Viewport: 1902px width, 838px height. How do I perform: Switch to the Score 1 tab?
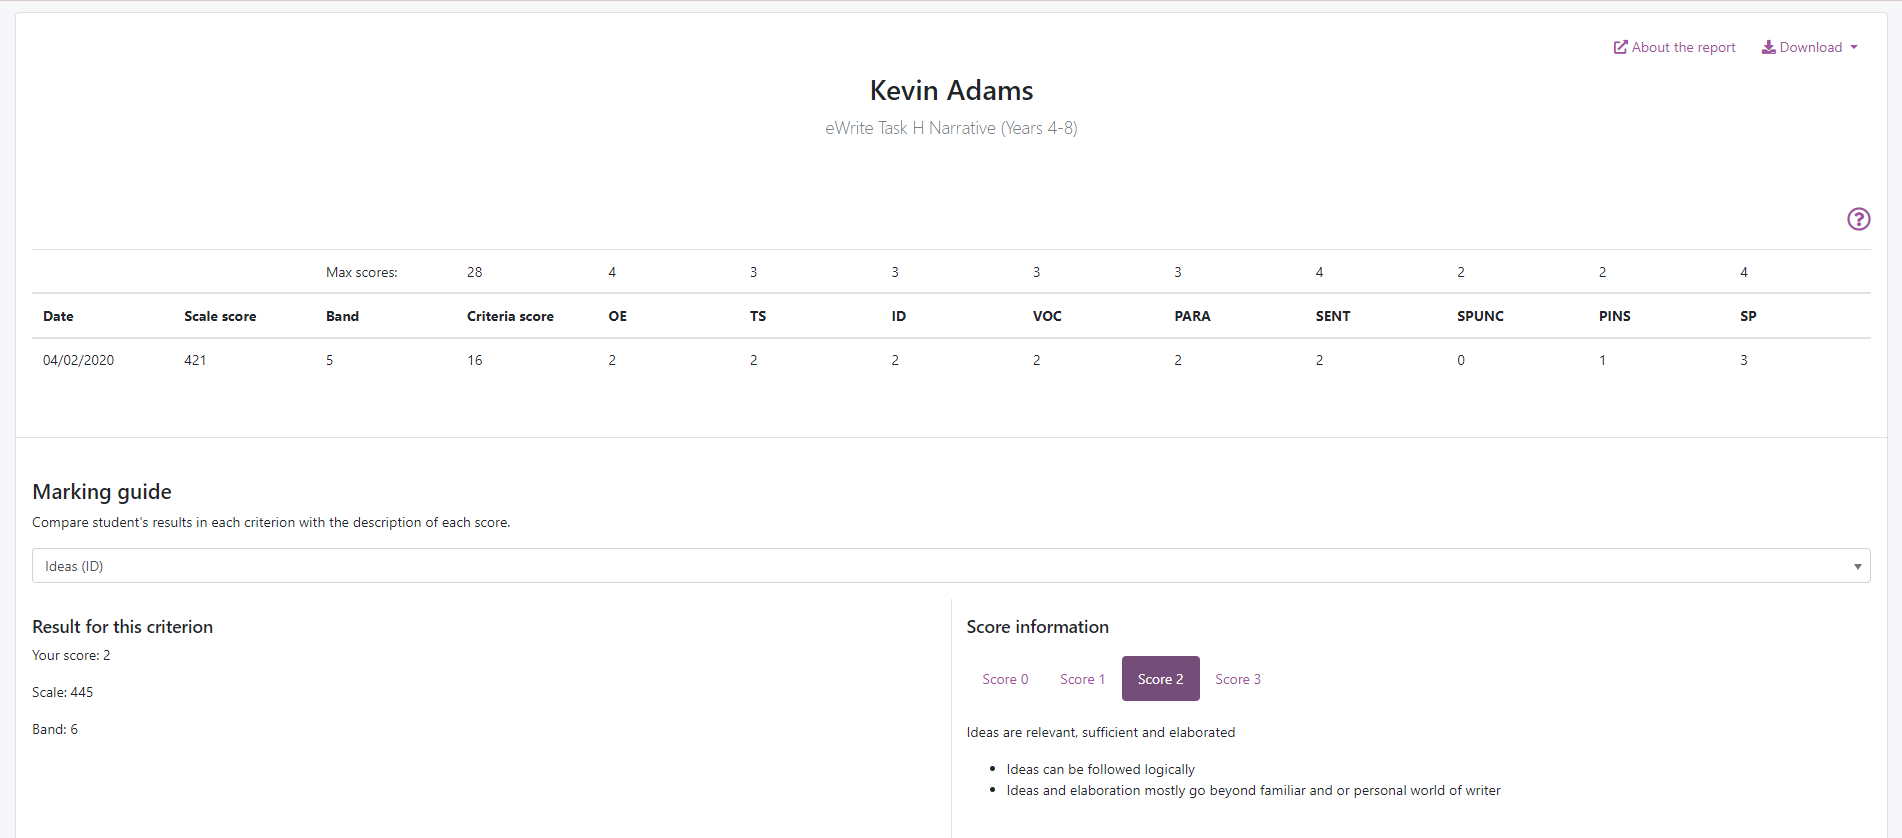coord(1082,679)
